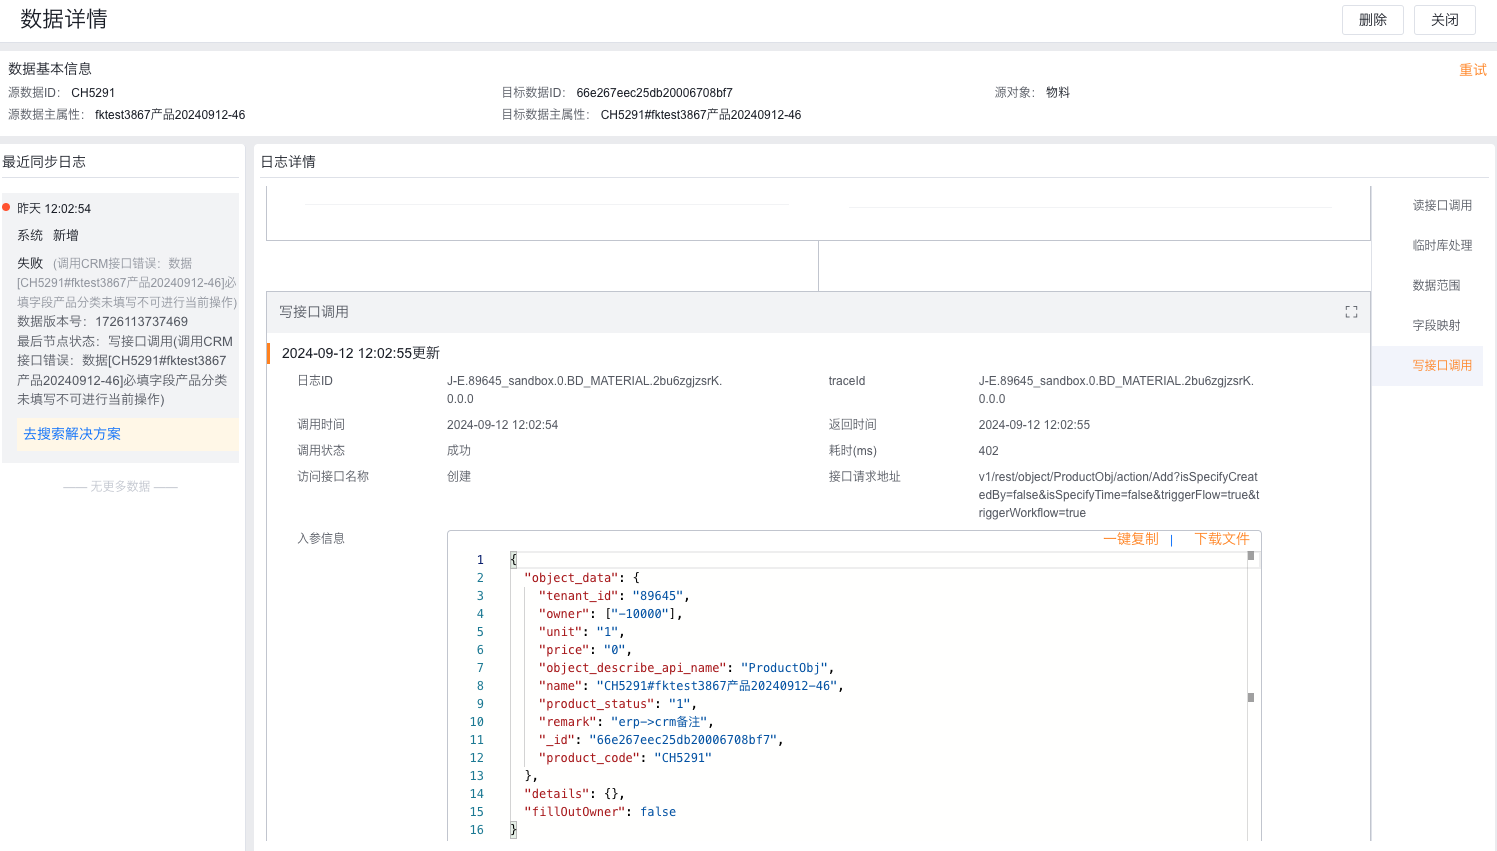Click 一键复制 to copy parameters
The image size is (1497, 851).
tap(1130, 539)
